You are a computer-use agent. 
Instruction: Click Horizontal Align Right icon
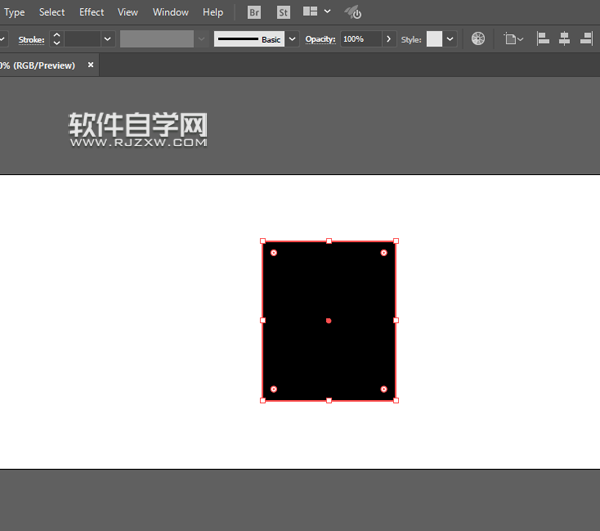click(587, 39)
